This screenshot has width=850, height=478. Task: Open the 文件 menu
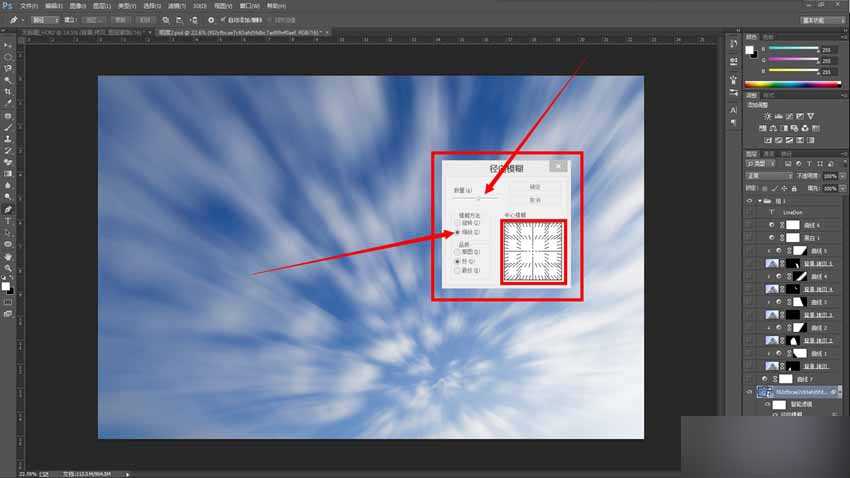(28, 6)
